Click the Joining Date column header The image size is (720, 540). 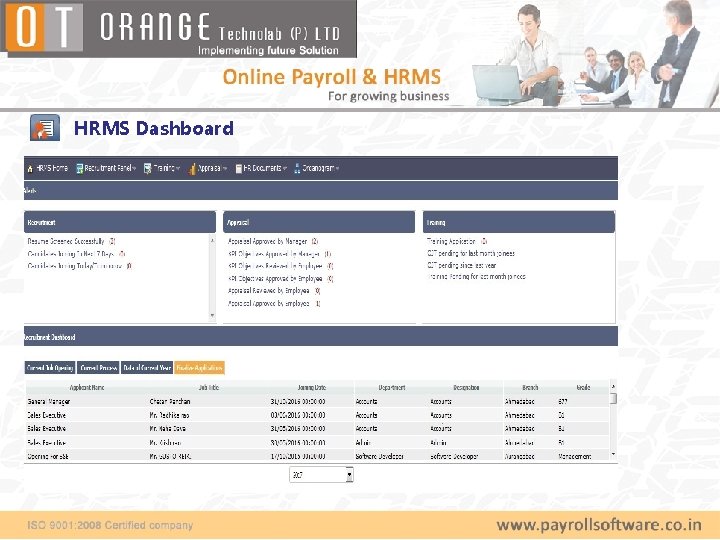312,388
